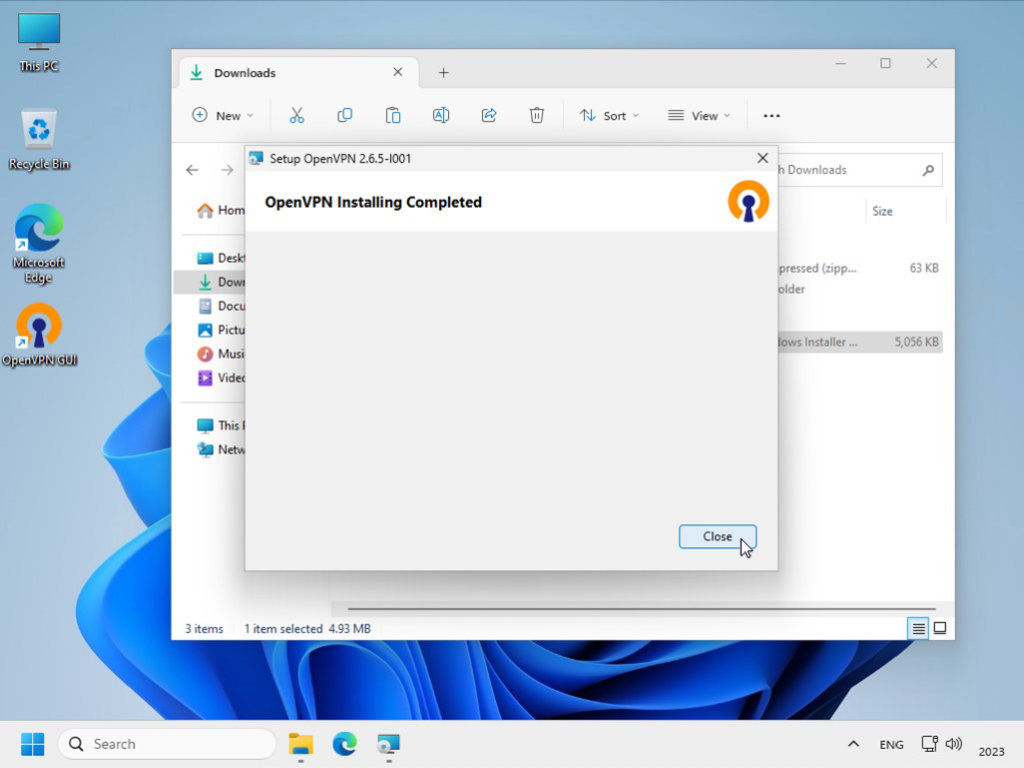Select the Downloads tab in File Explorer
Viewport: 1024px width, 768px height.
pos(297,72)
